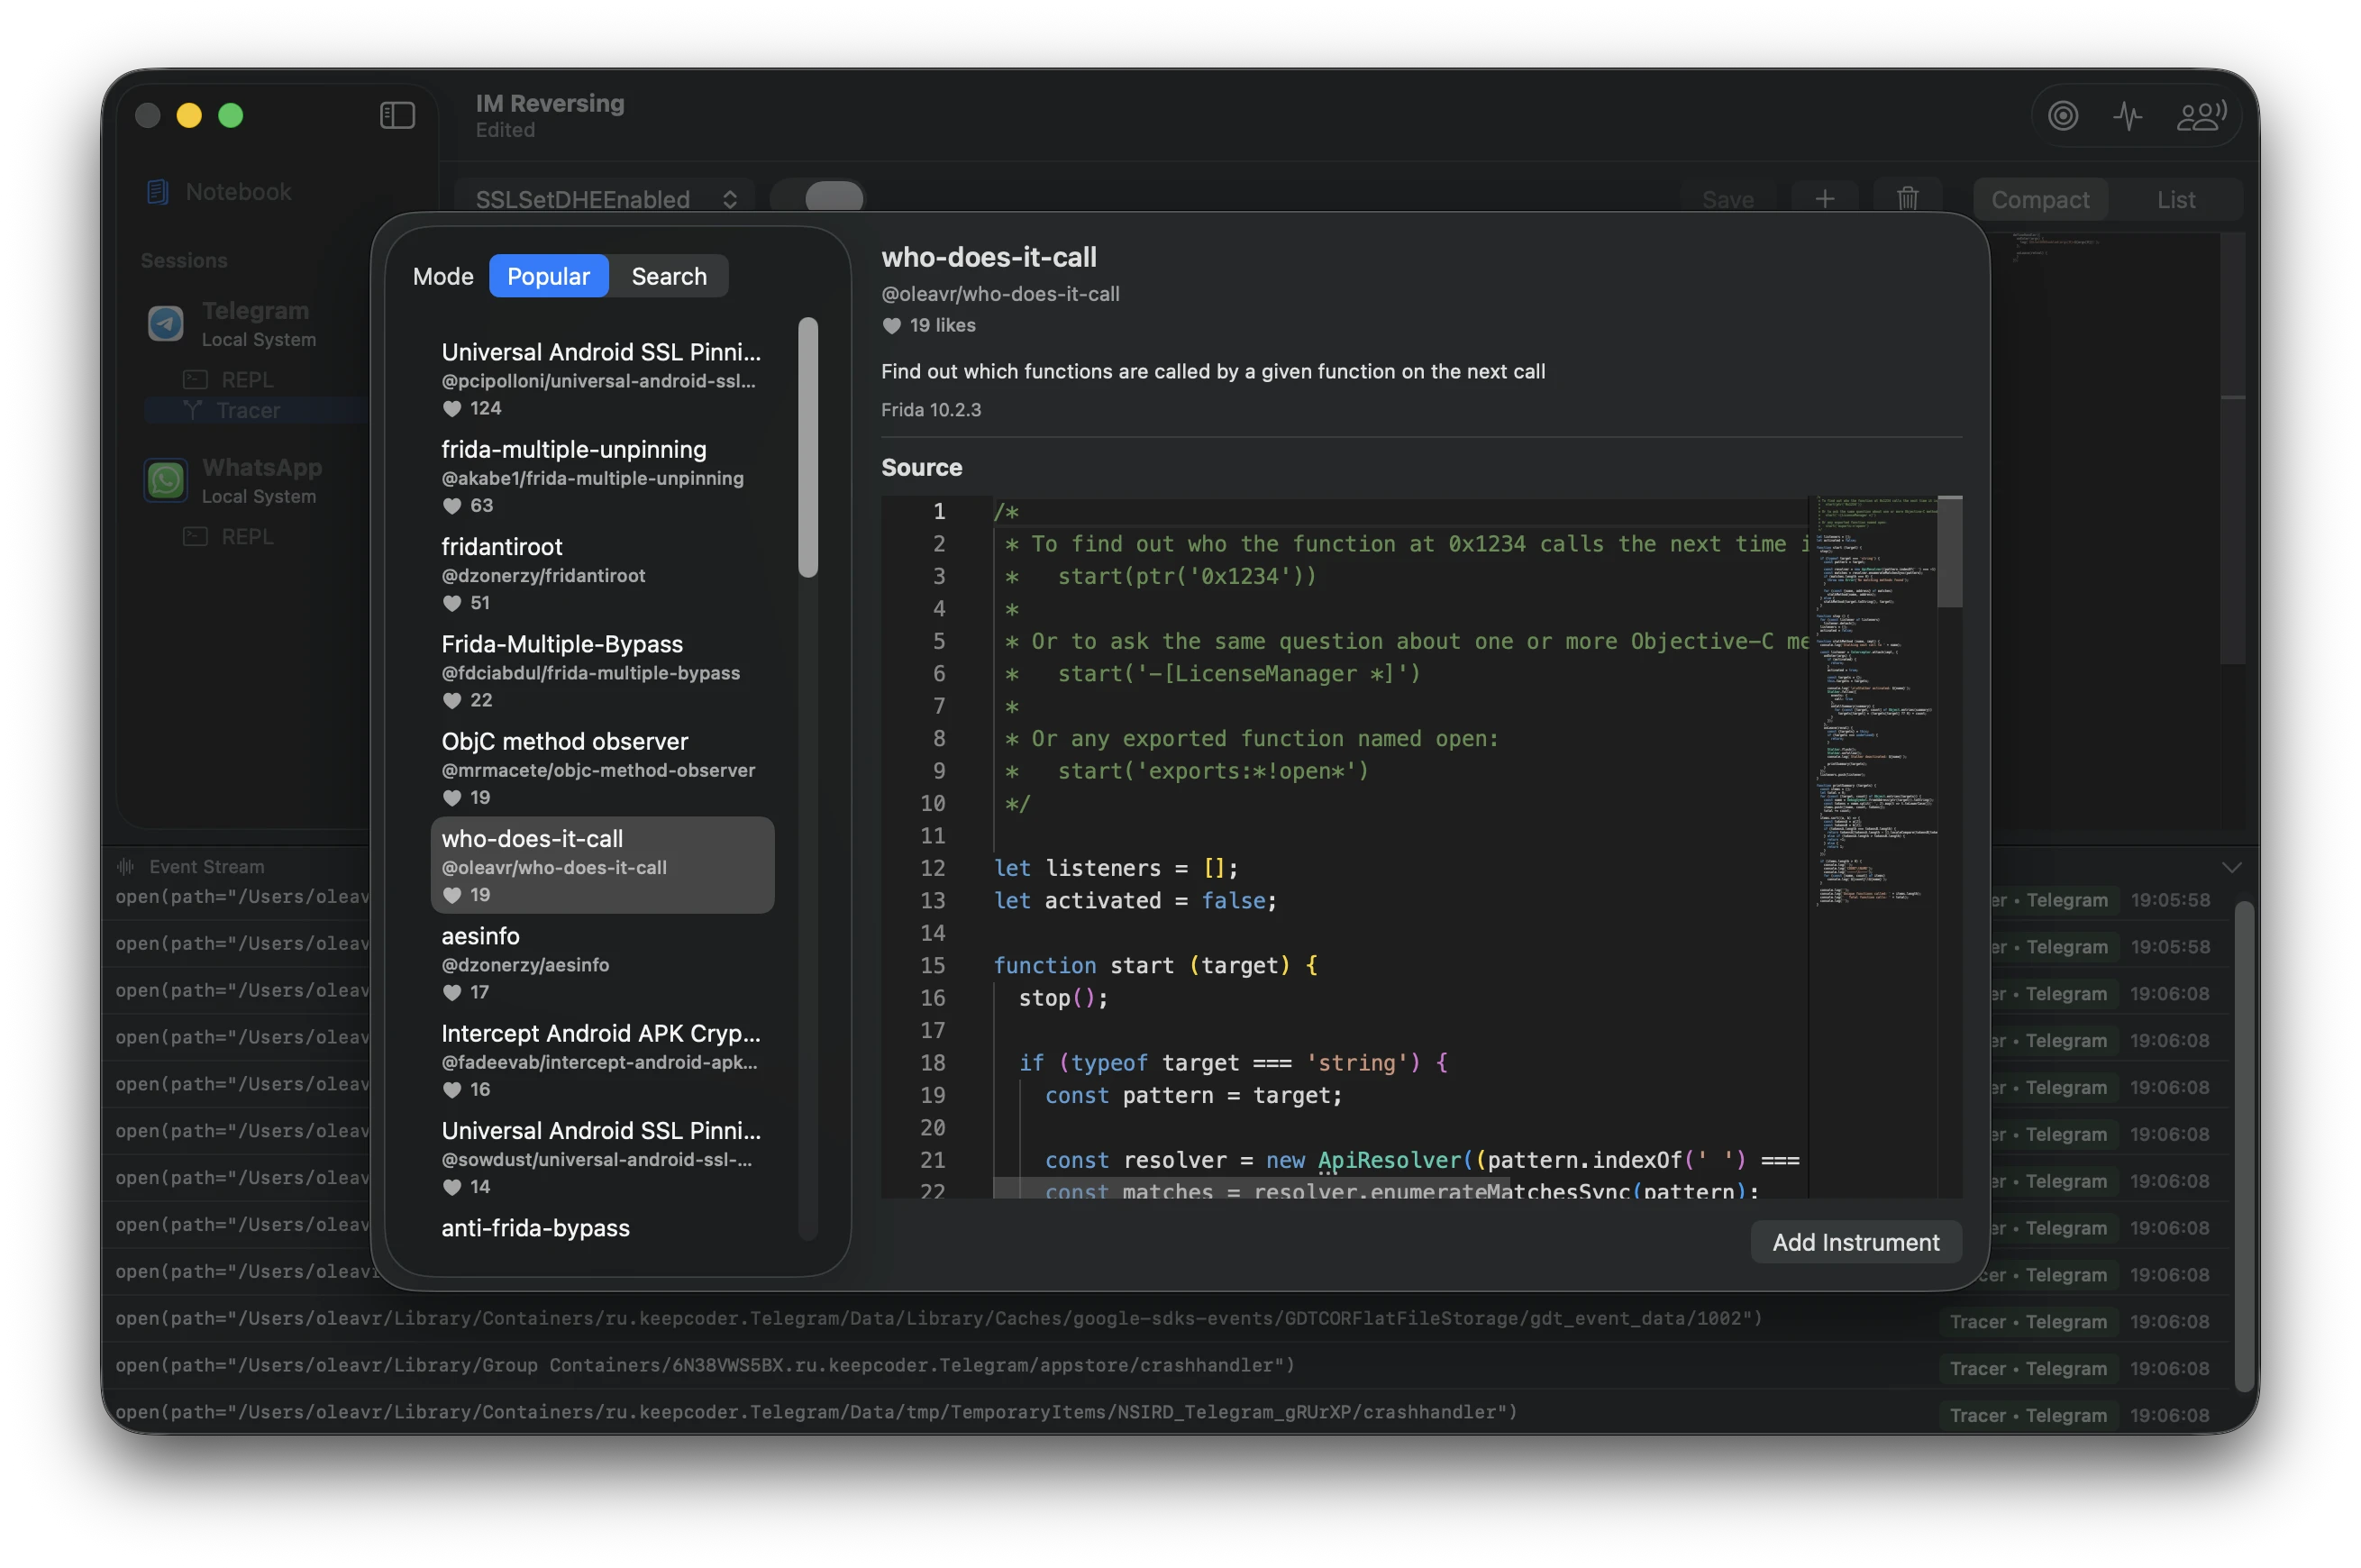Open the SSLSetDHEEnabled dropdown
Screen dimensions: 2361x1568
605,198
